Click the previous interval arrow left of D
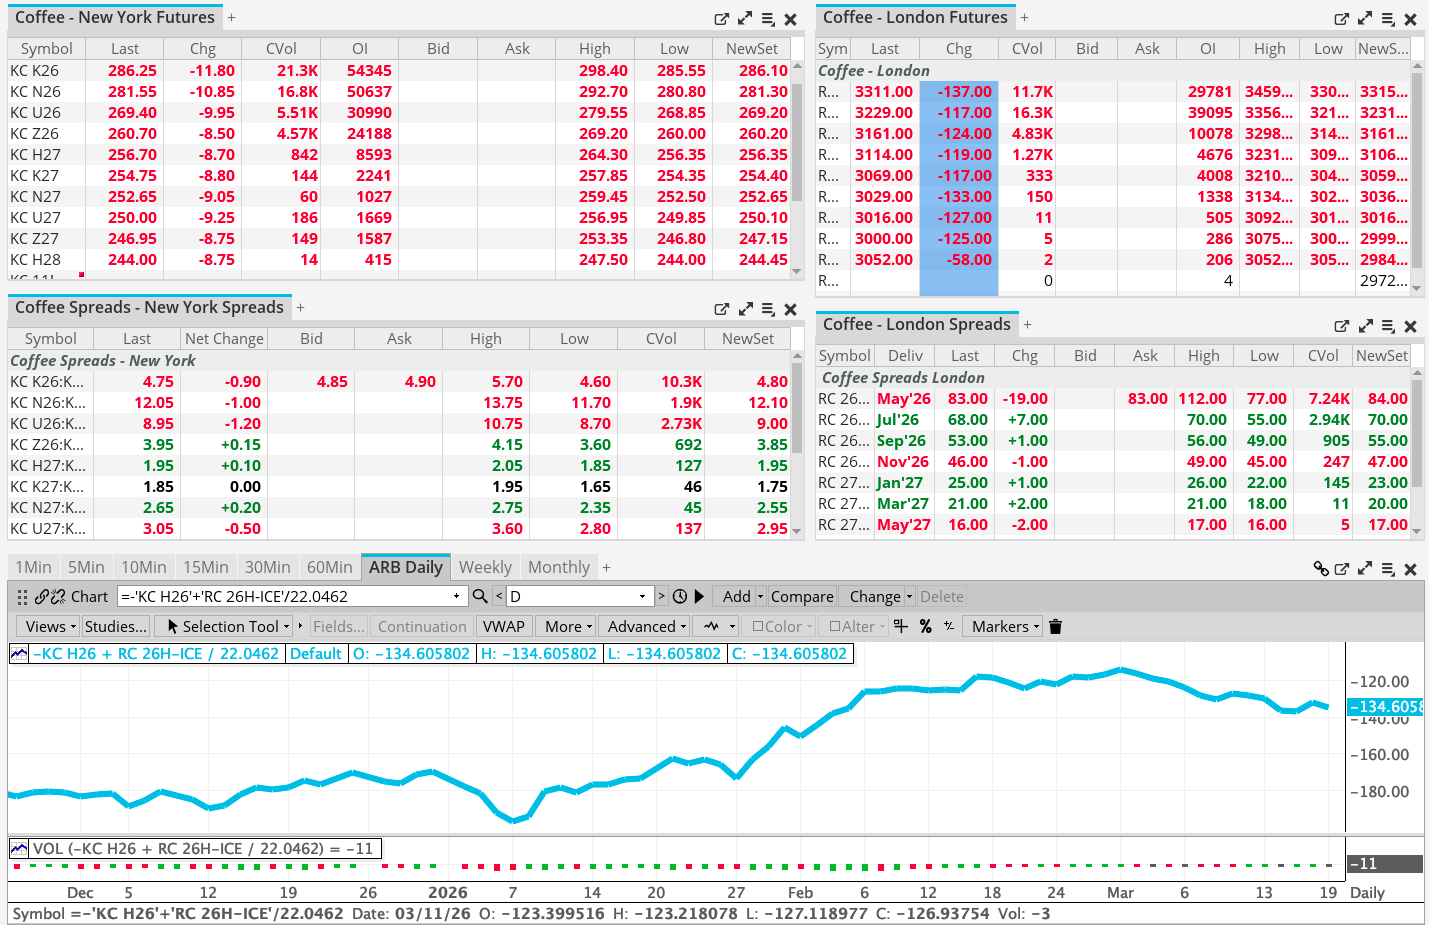This screenshot has width=1429, height=925. point(499,596)
